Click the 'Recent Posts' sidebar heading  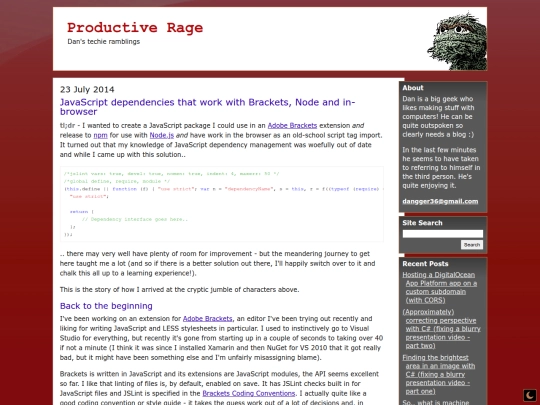[425, 264]
